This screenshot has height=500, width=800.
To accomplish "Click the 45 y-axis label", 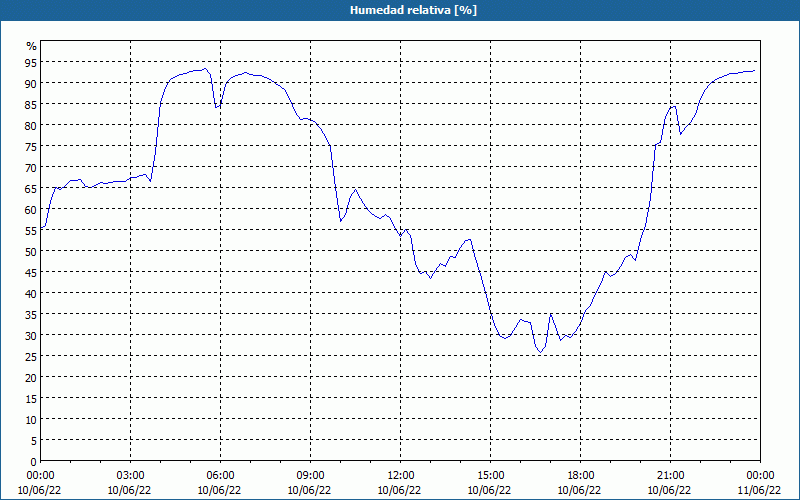I will (x=31, y=272).
